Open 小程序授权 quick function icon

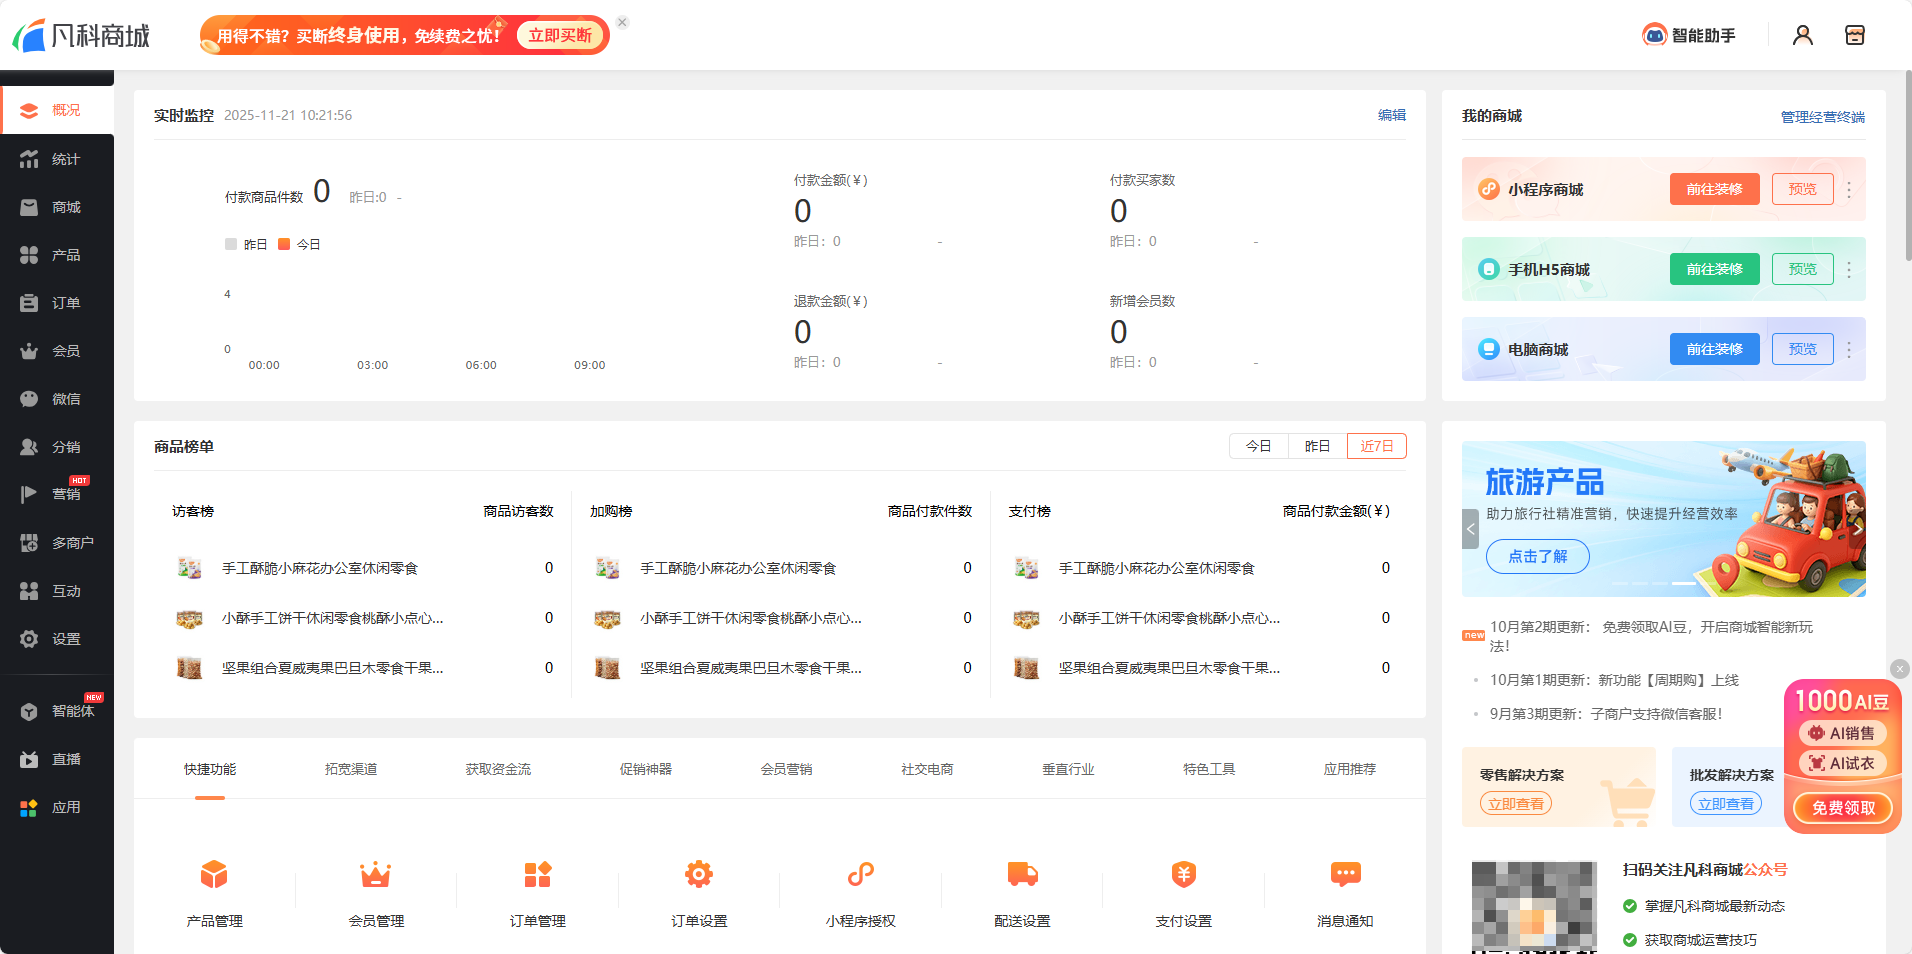(860, 875)
